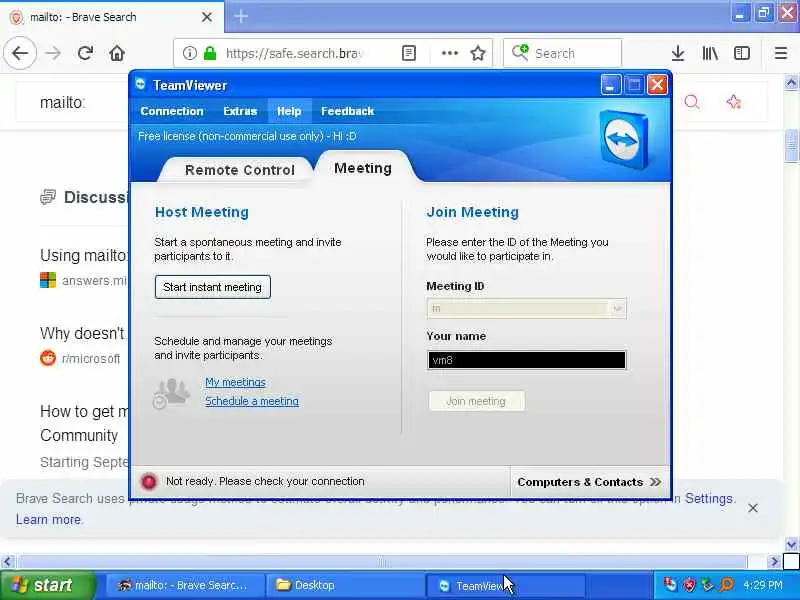Click the browser address bar URL

[x=292, y=53]
